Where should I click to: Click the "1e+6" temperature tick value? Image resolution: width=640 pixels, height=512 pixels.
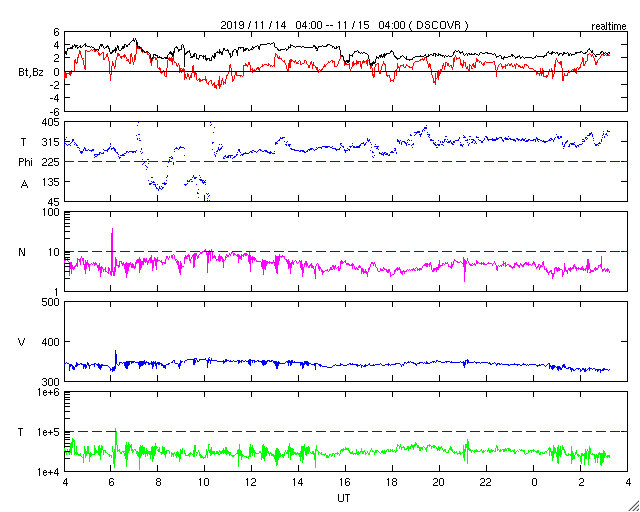[49, 392]
